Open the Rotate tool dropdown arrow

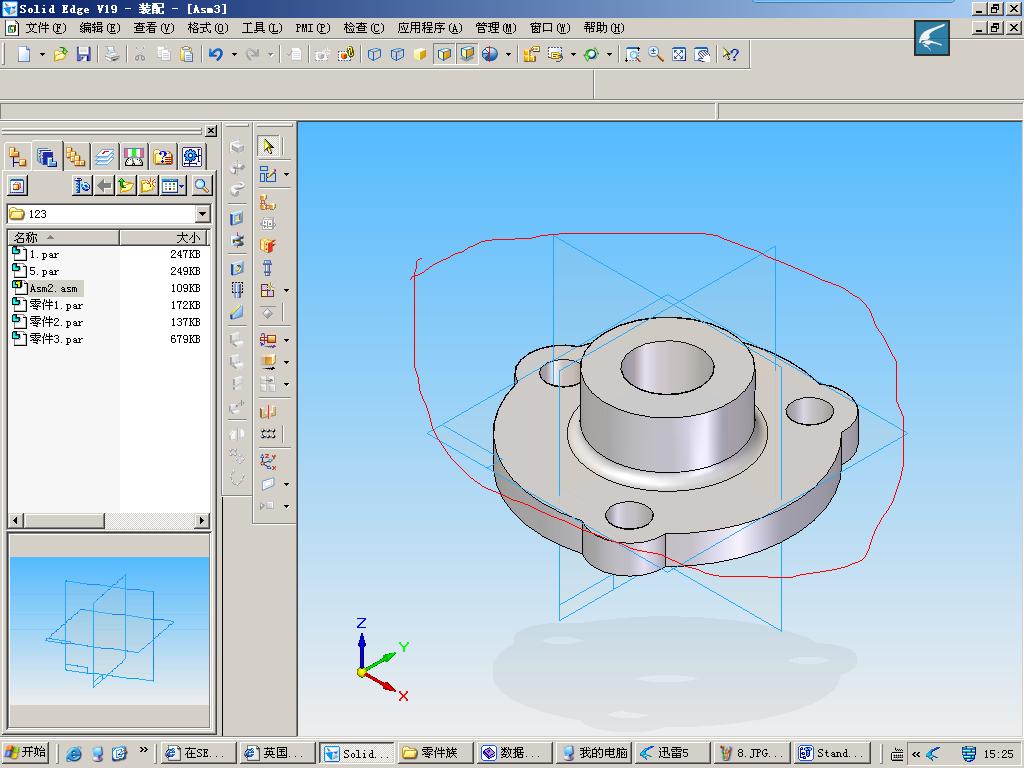pos(609,54)
